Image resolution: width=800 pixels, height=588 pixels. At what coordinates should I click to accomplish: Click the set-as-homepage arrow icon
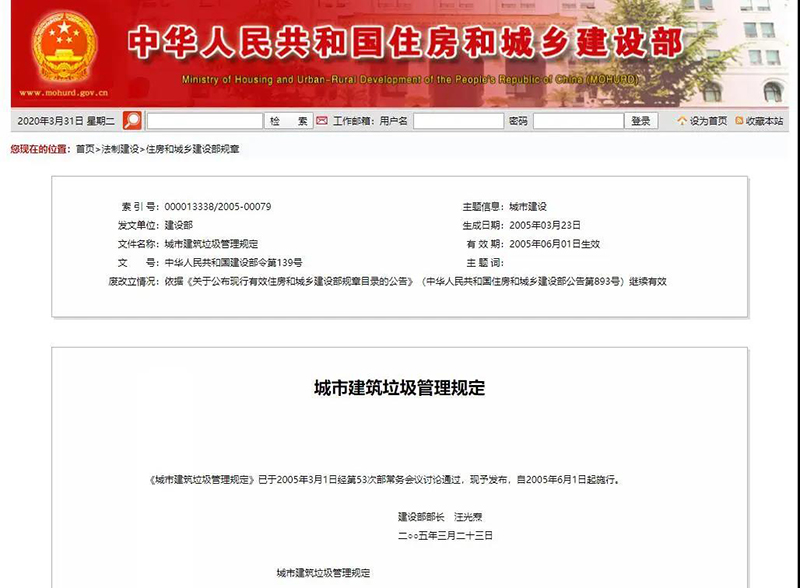682,121
